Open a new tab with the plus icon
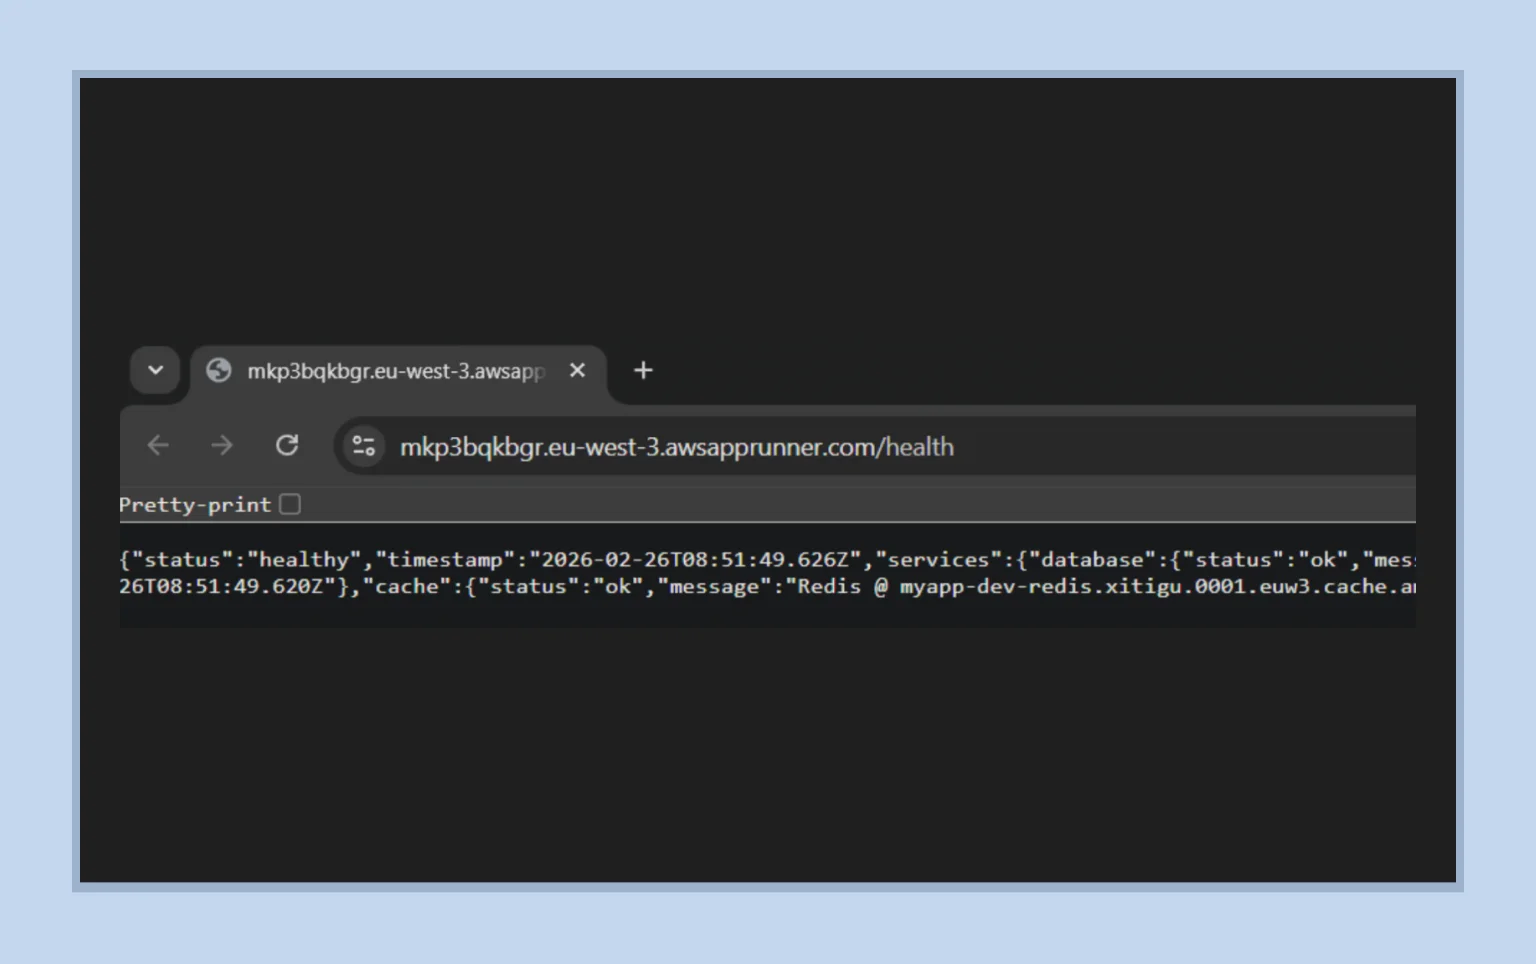 coord(643,370)
